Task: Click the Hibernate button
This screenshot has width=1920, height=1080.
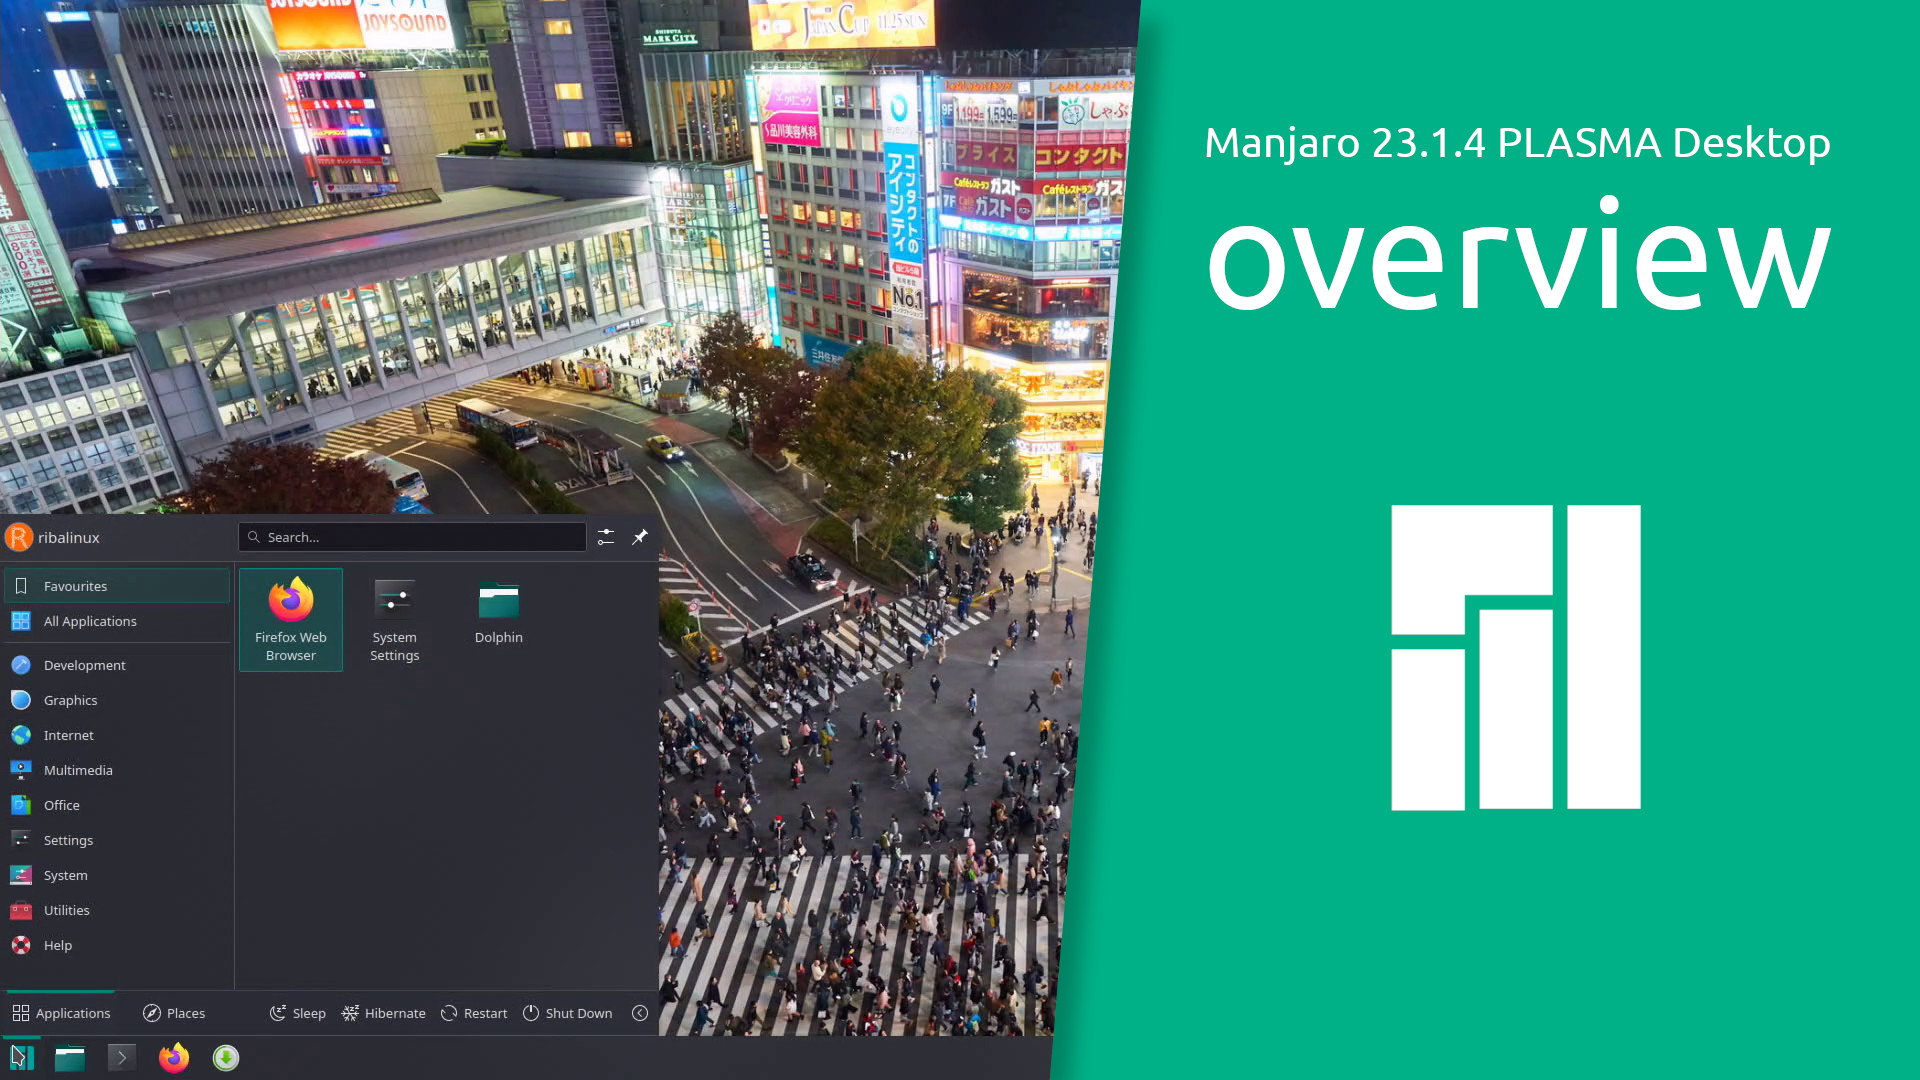Action: tap(384, 1013)
